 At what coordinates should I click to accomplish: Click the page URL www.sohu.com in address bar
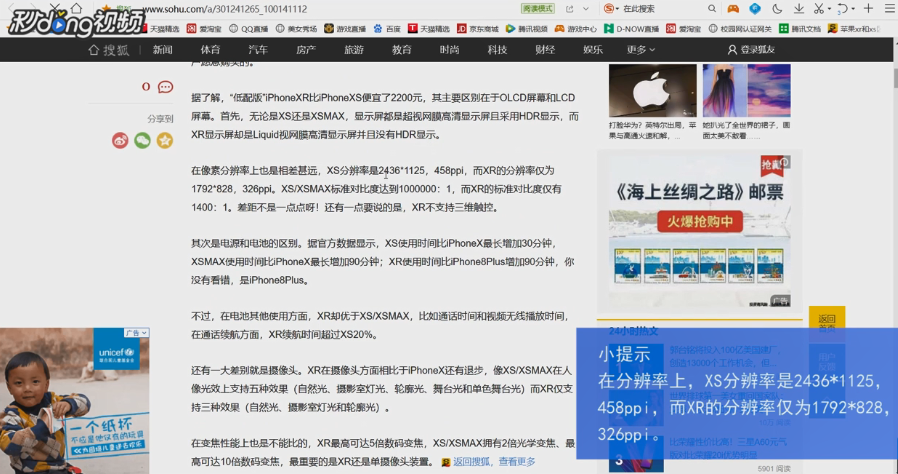(224, 9)
